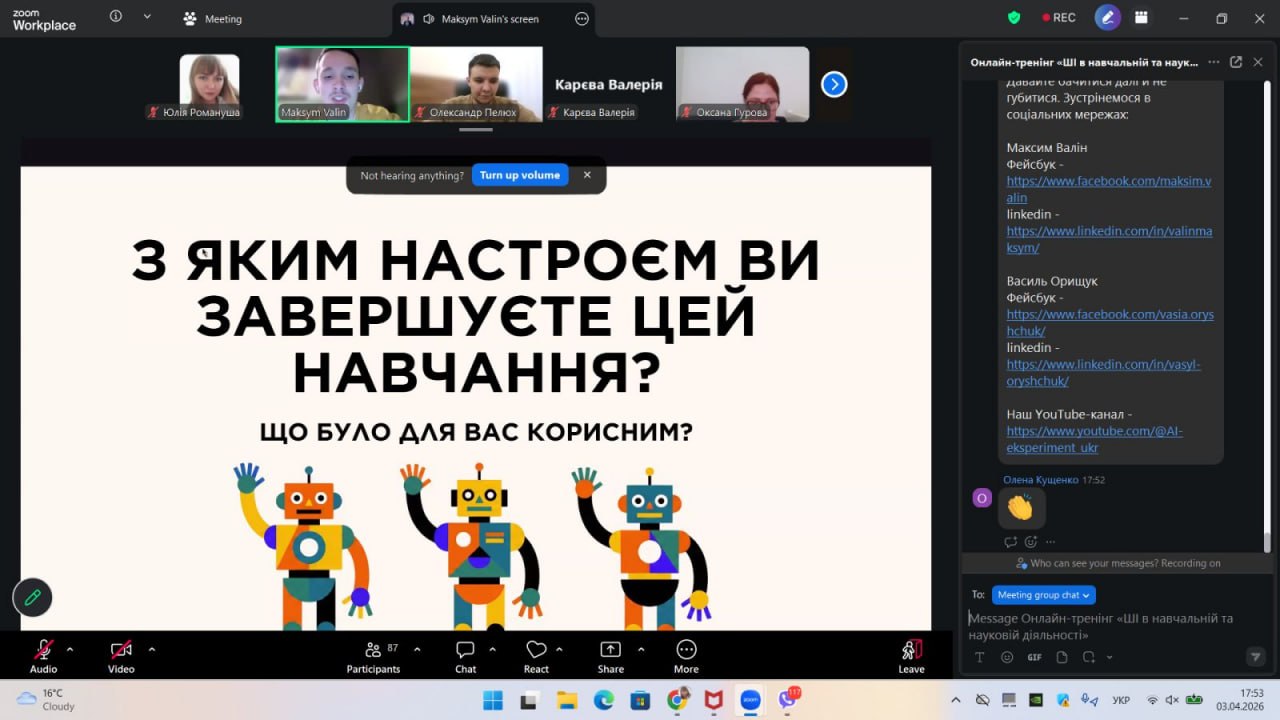Open the meeting information icon
Viewport: 1280px width, 720px height.
116,17
